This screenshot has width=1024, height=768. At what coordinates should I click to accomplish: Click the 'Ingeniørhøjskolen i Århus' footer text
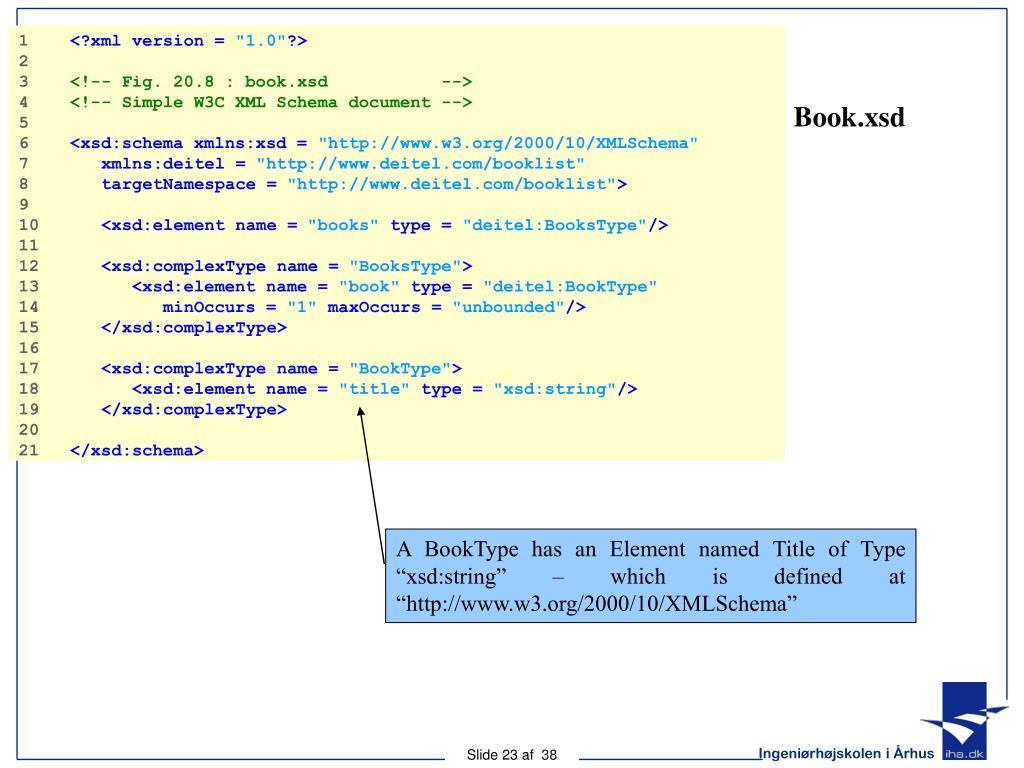(846, 753)
